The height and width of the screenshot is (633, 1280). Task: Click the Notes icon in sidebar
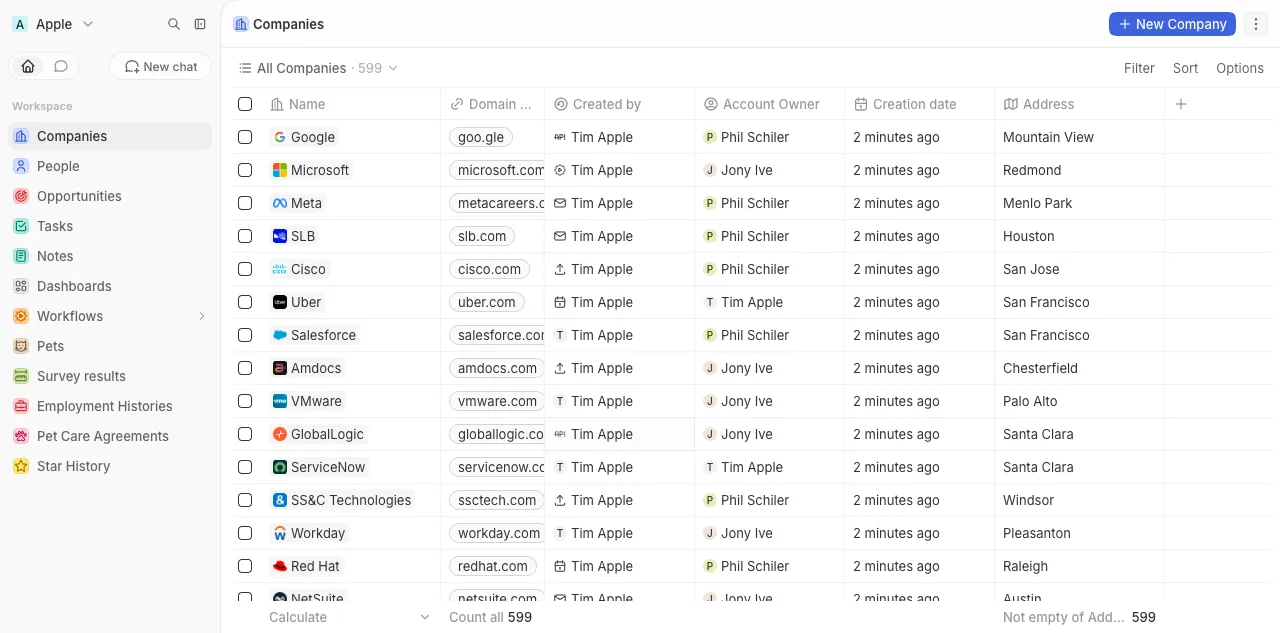tap(21, 256)
